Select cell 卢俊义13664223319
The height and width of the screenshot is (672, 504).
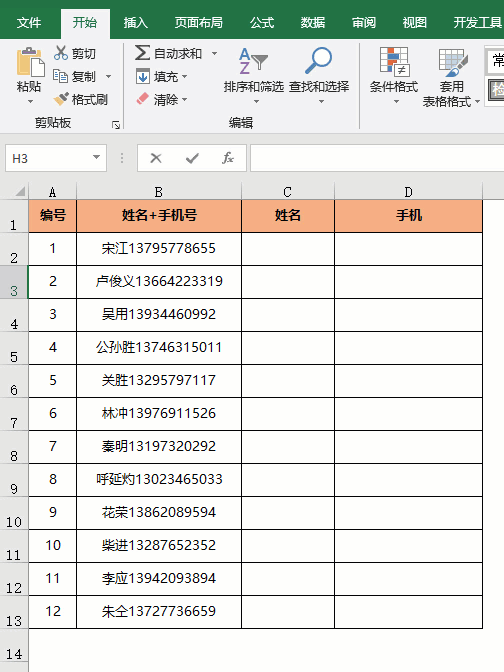pyautogui.click(x=159, y=282)
